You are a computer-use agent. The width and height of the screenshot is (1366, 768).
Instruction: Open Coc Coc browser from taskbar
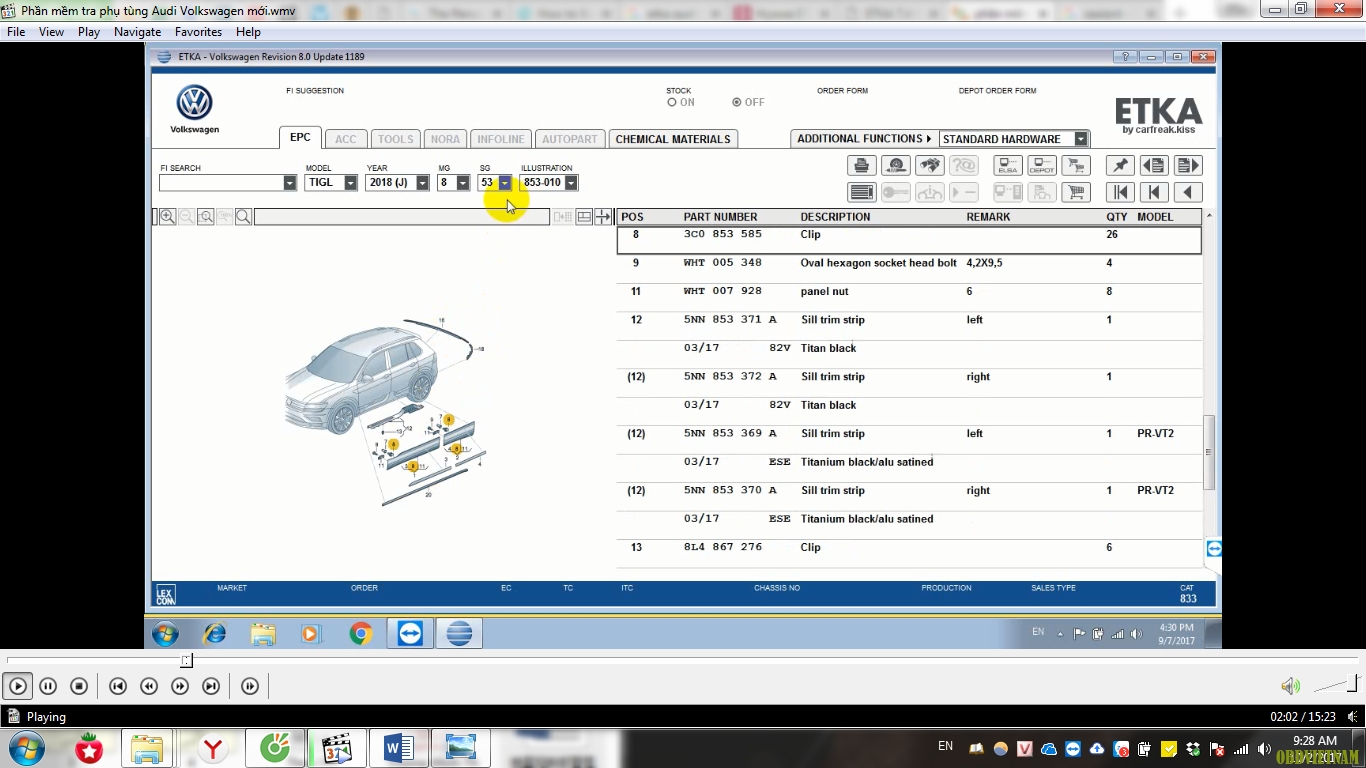pos(274,748)
